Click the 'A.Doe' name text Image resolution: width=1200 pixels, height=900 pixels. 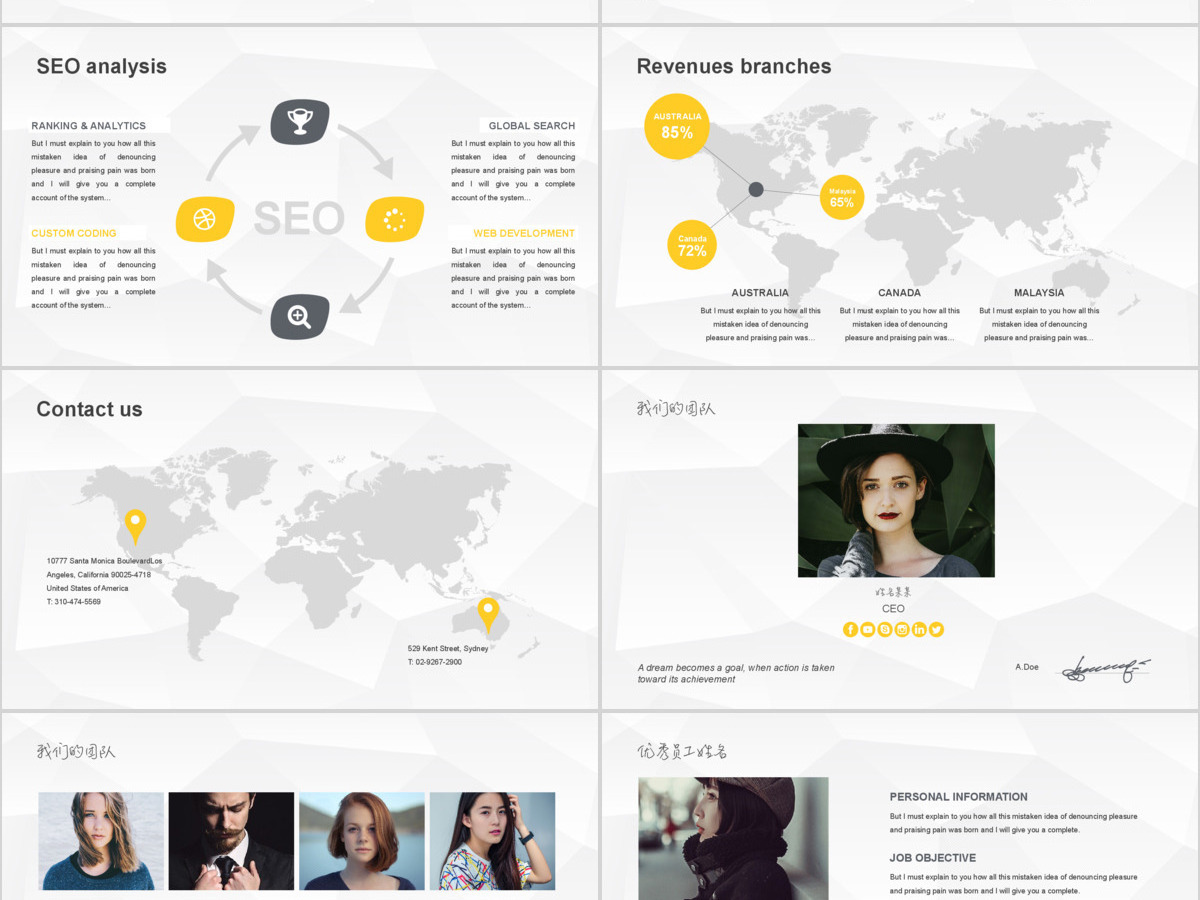[1027, 667]
